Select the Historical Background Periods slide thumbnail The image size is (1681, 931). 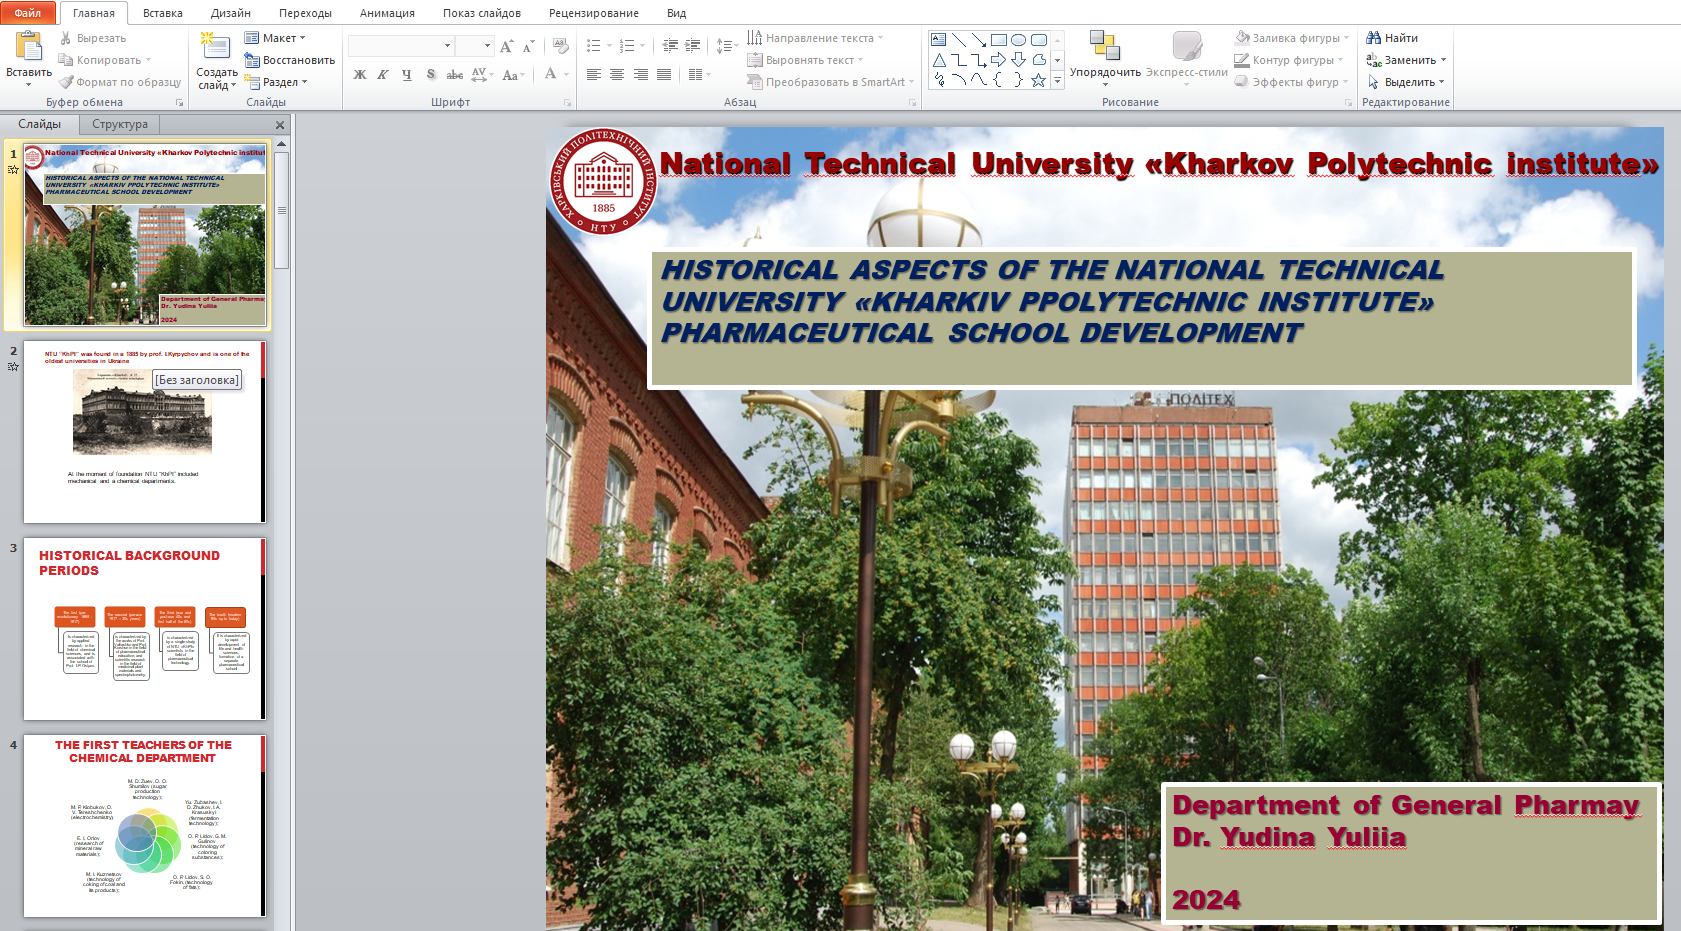tap(144, 629)
